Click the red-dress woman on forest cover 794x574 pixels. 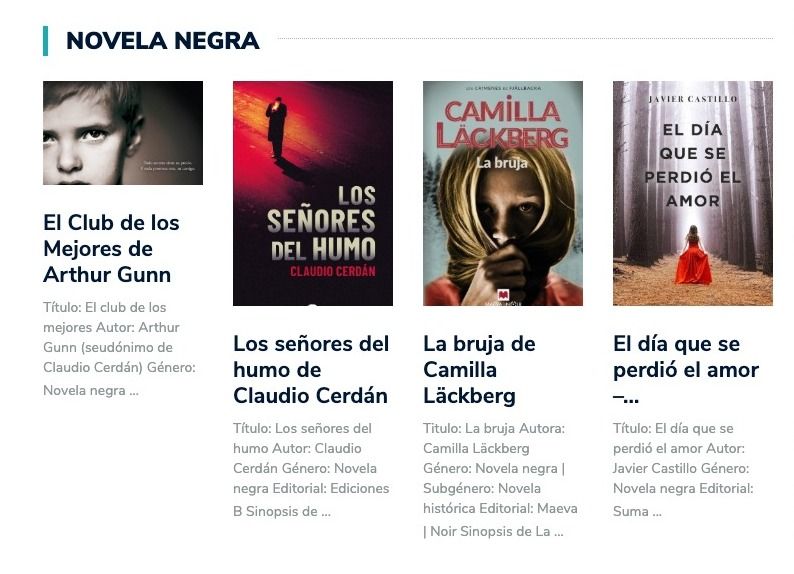pos(693,255)
